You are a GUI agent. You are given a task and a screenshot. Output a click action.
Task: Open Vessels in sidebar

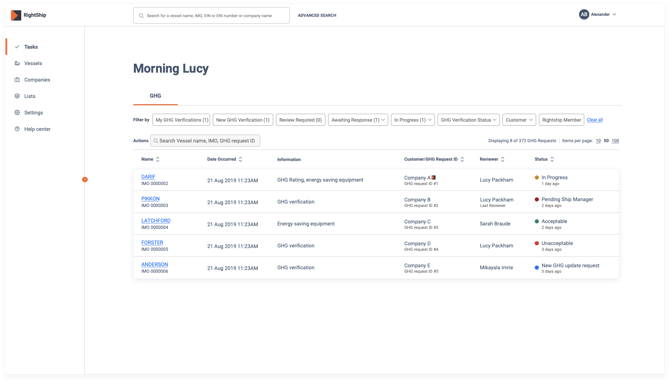click(x=33, y=63)
